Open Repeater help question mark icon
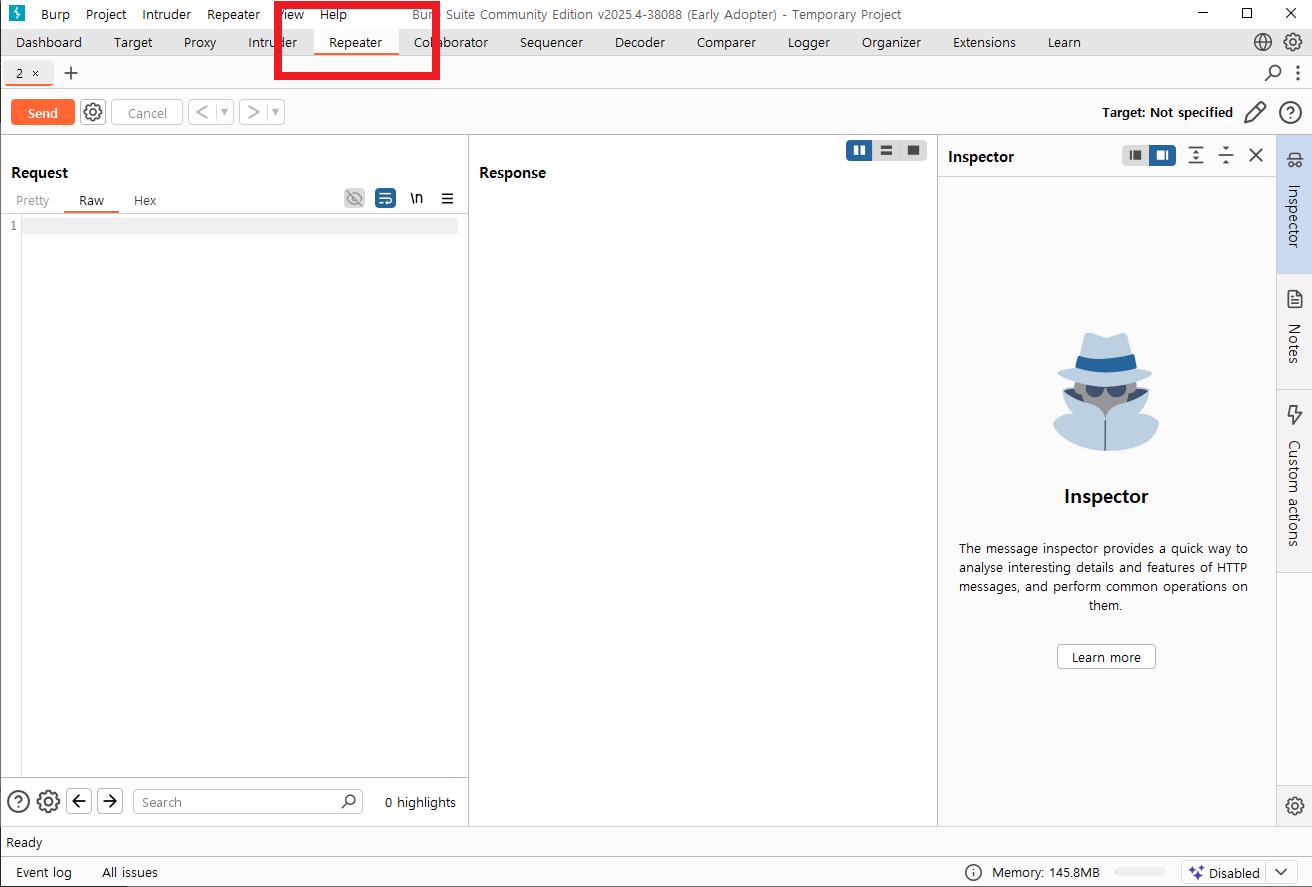The height and width of the screenshot is (887, 1312). coord(1290,113)
